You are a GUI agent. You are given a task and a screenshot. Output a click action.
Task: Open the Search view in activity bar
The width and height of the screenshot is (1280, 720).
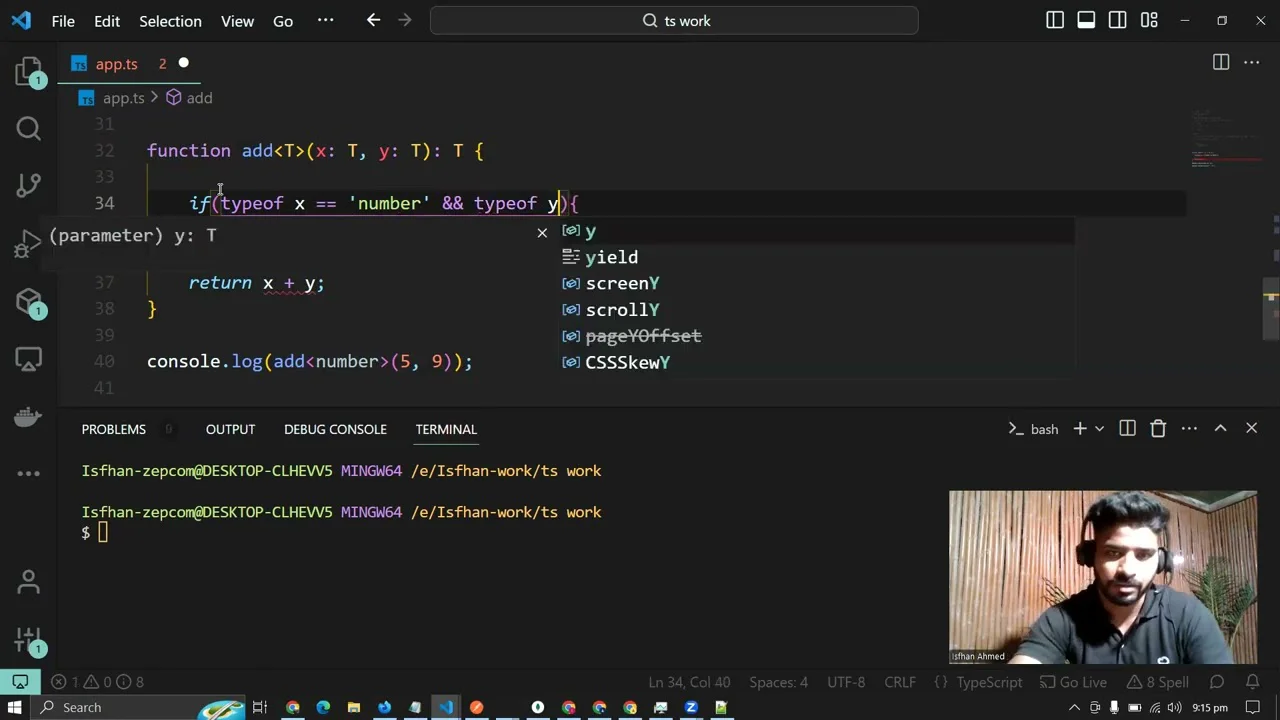click(x=28, y=128)
